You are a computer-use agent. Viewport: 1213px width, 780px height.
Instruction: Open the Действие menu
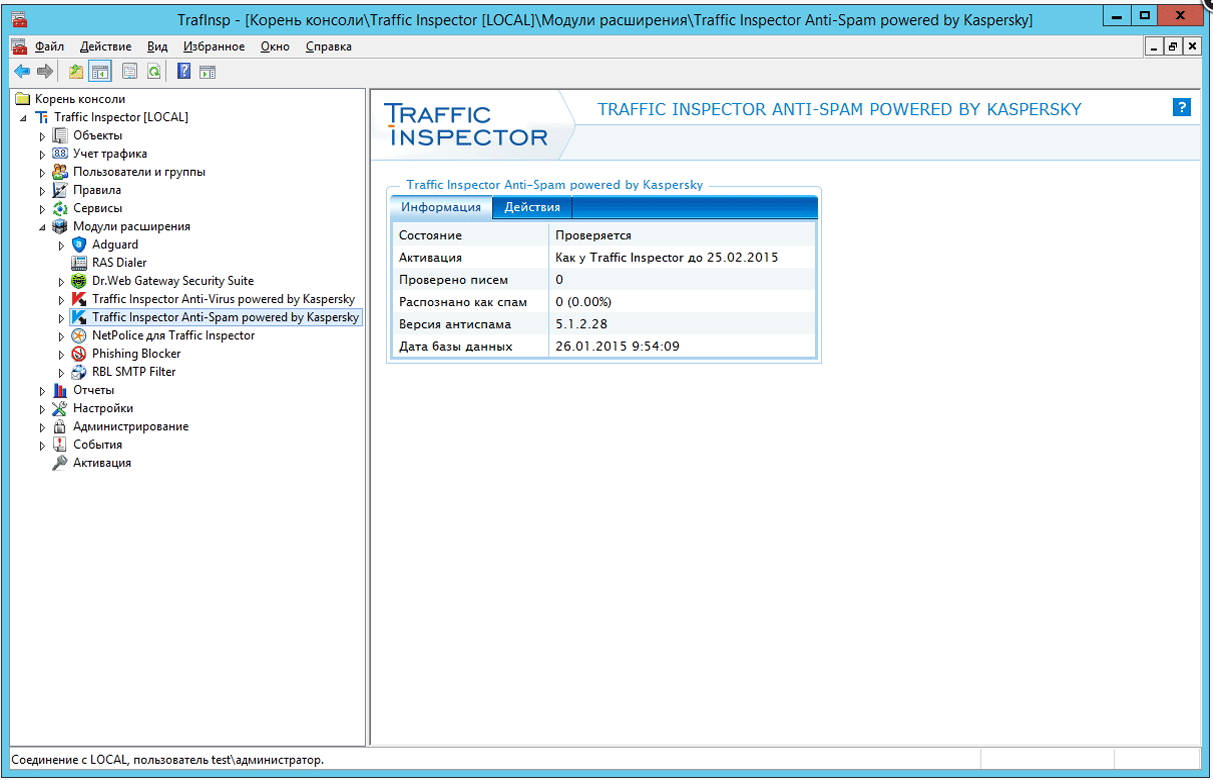[105, 46]
